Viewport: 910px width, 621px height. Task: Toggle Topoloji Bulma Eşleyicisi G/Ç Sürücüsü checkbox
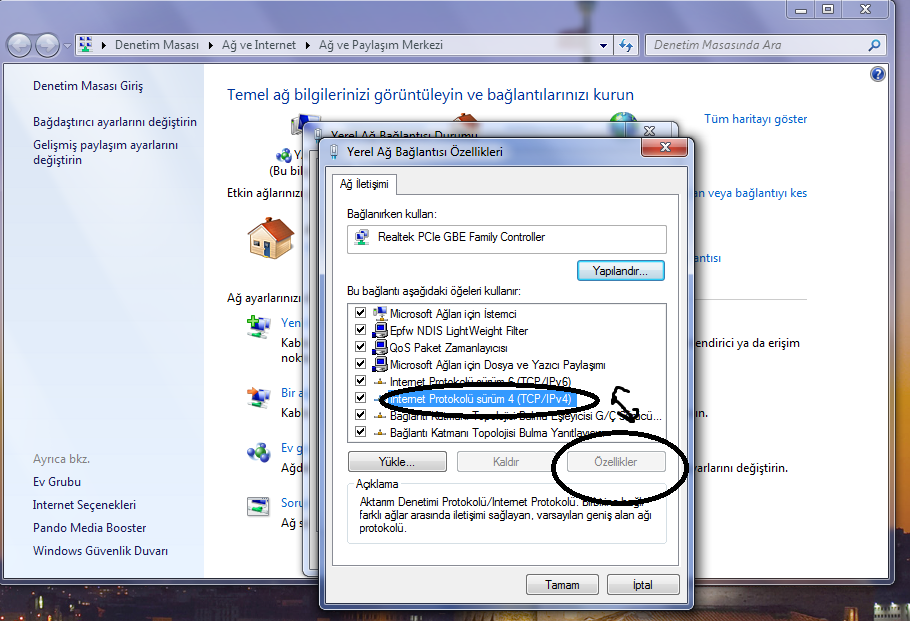click(360, 415)
